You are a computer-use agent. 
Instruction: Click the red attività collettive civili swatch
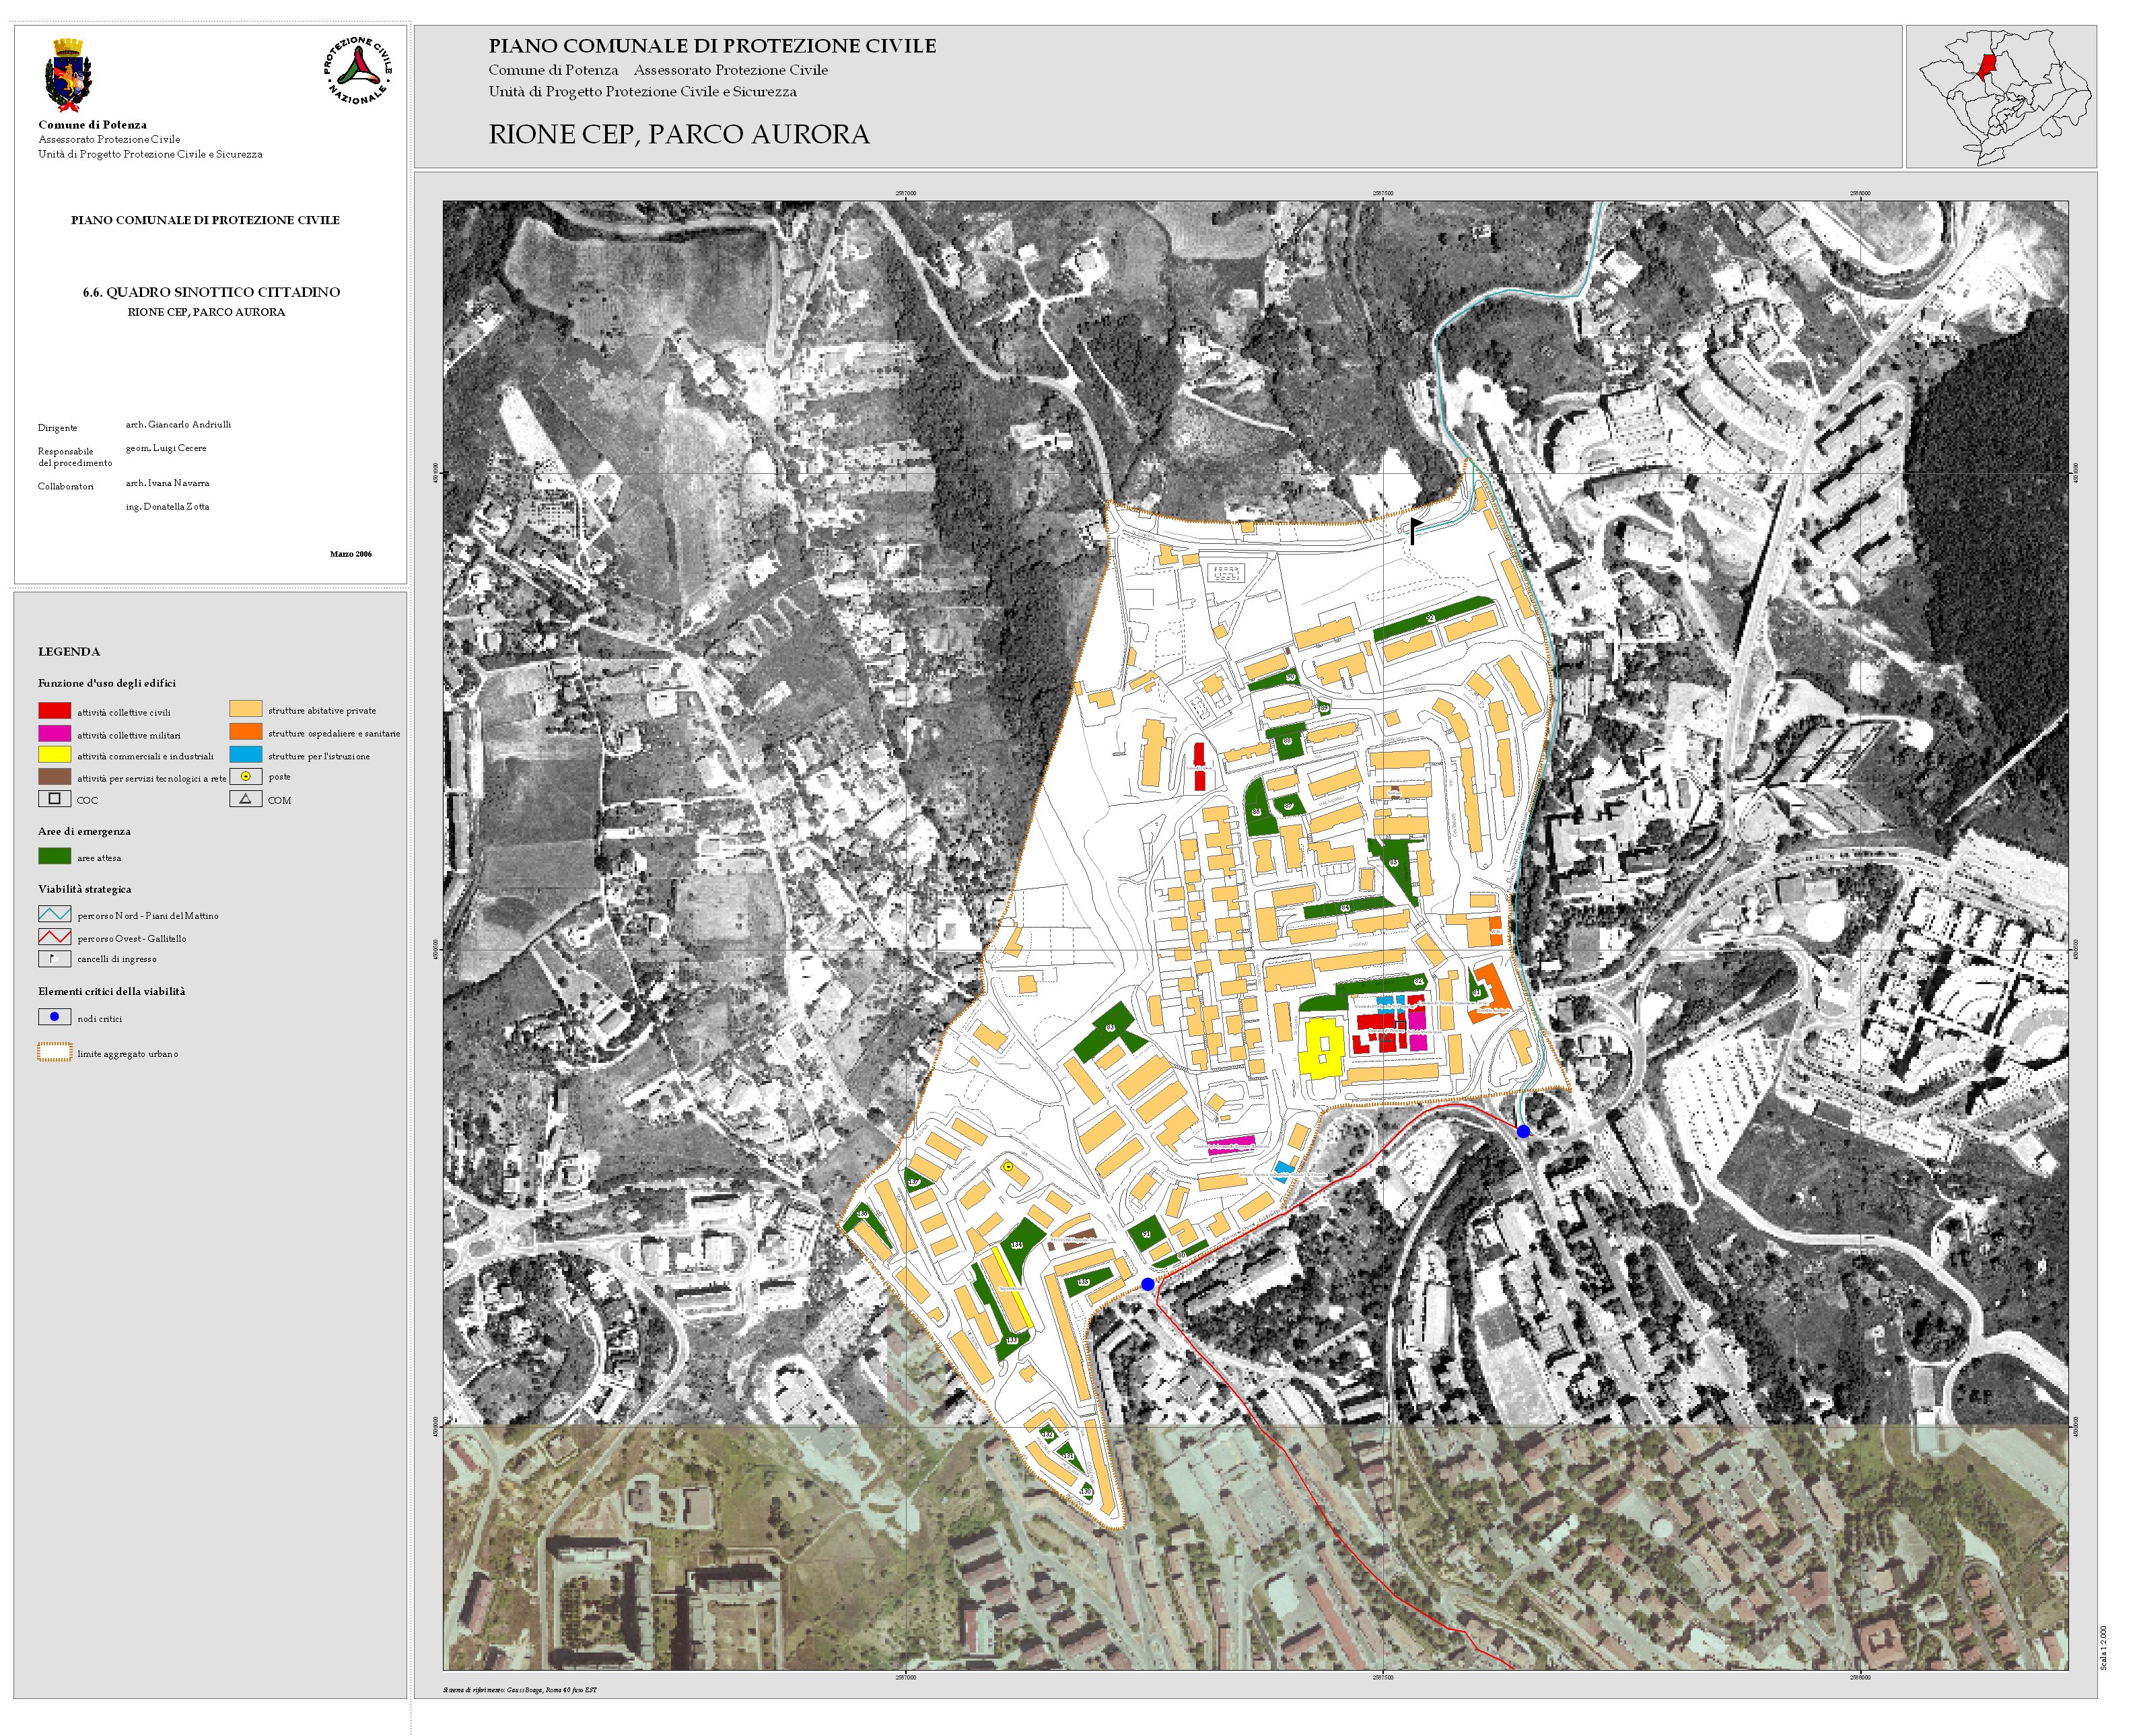(54, 711)
